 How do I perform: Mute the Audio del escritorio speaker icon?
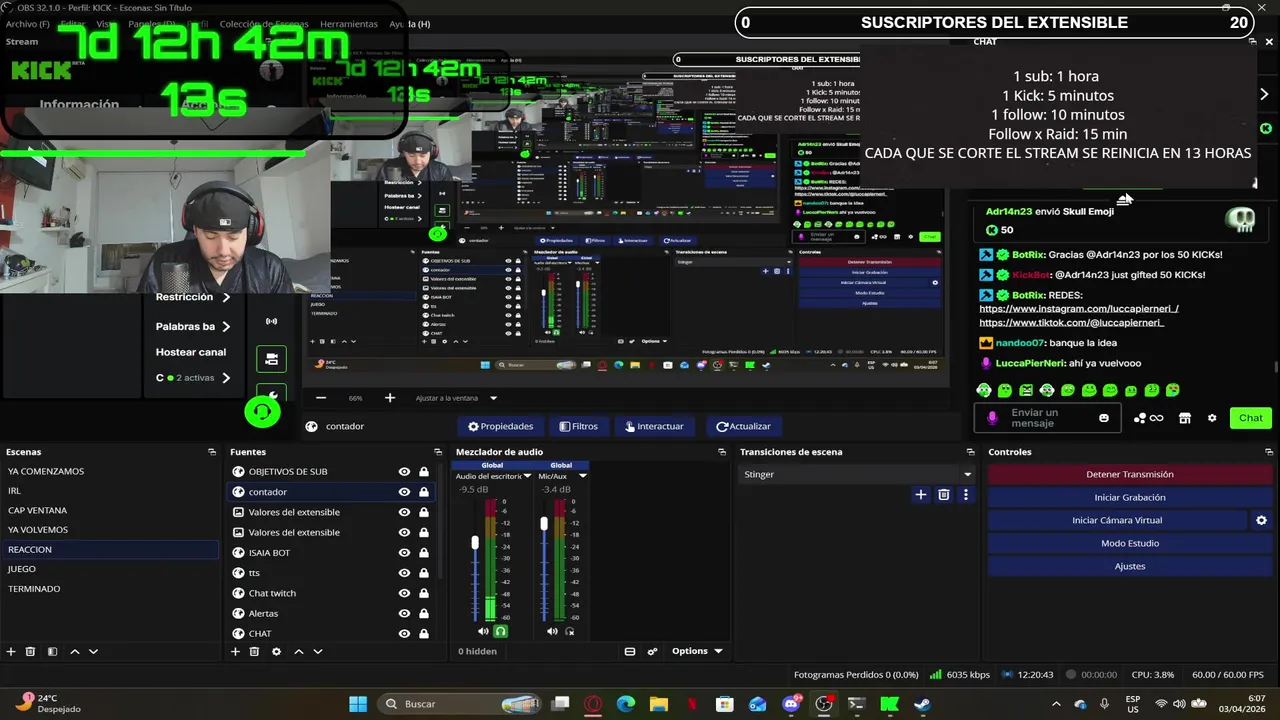coord(483,631)
